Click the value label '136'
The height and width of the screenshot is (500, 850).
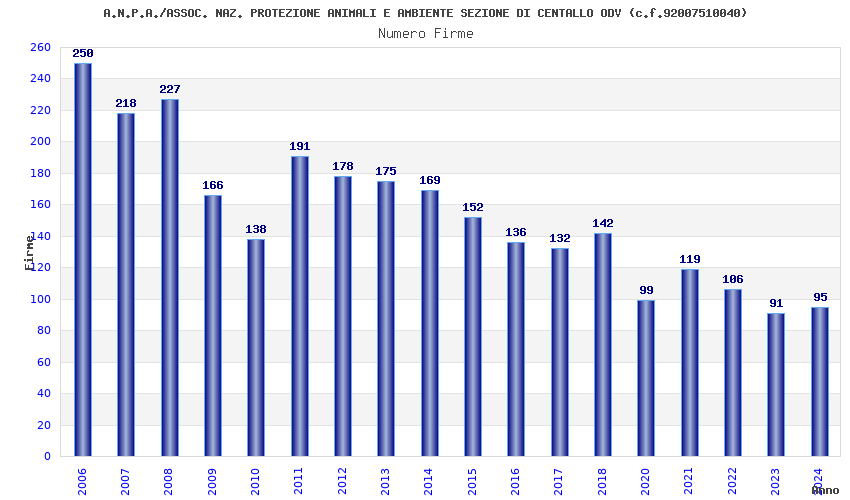click(x=516, y=232)
